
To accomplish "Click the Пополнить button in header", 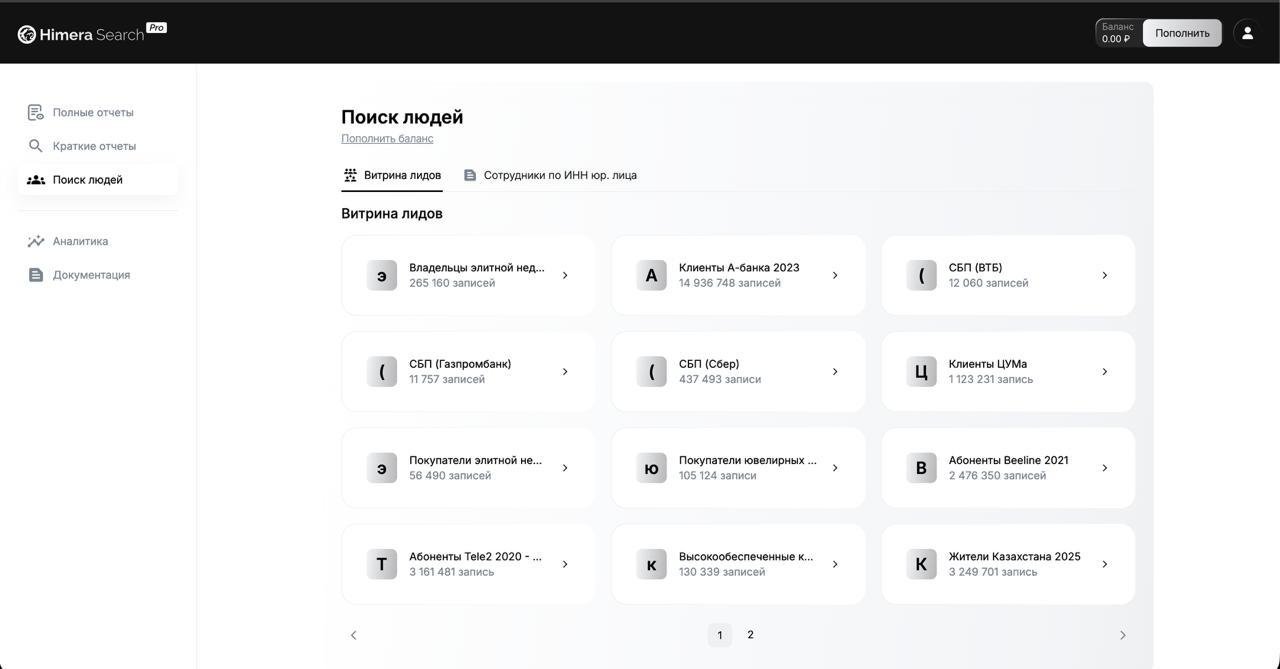I will 1182,33.
